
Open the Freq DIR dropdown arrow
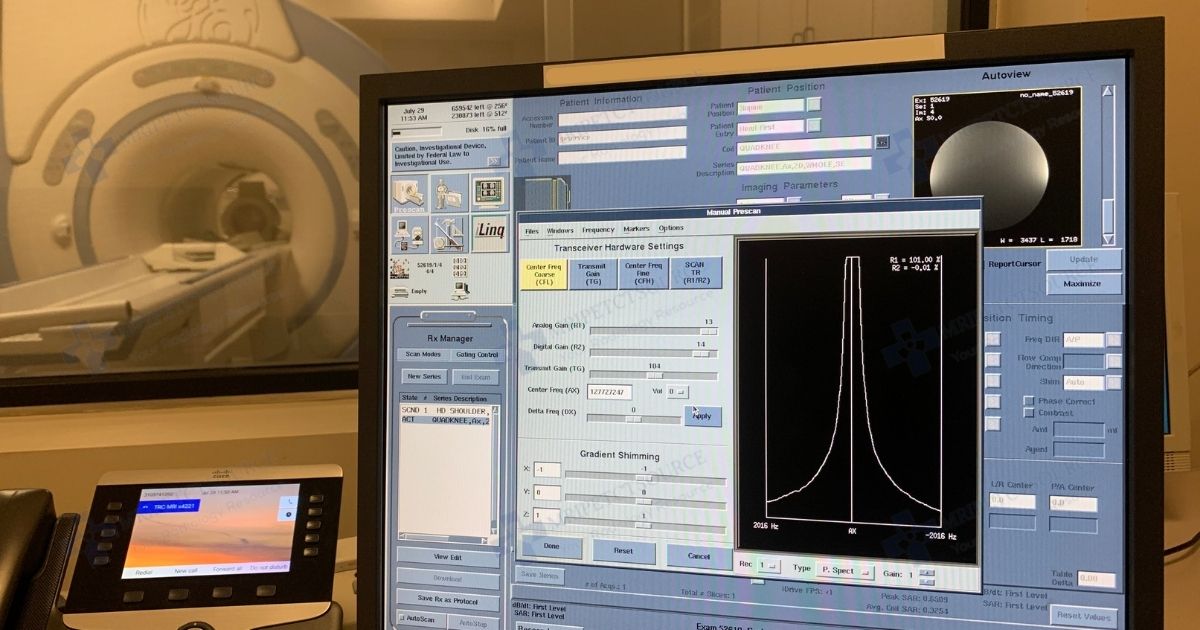[x=1113, y=340]
